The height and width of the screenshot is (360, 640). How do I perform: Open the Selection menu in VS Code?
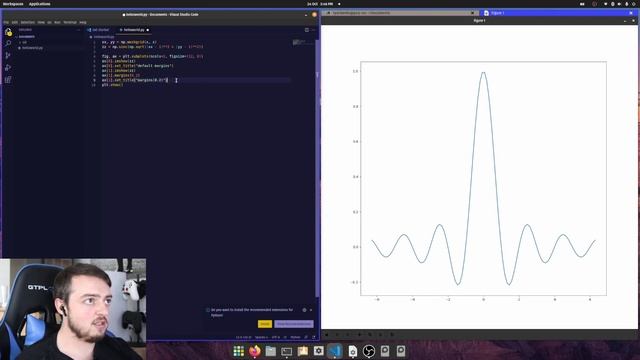coord(28,22)
